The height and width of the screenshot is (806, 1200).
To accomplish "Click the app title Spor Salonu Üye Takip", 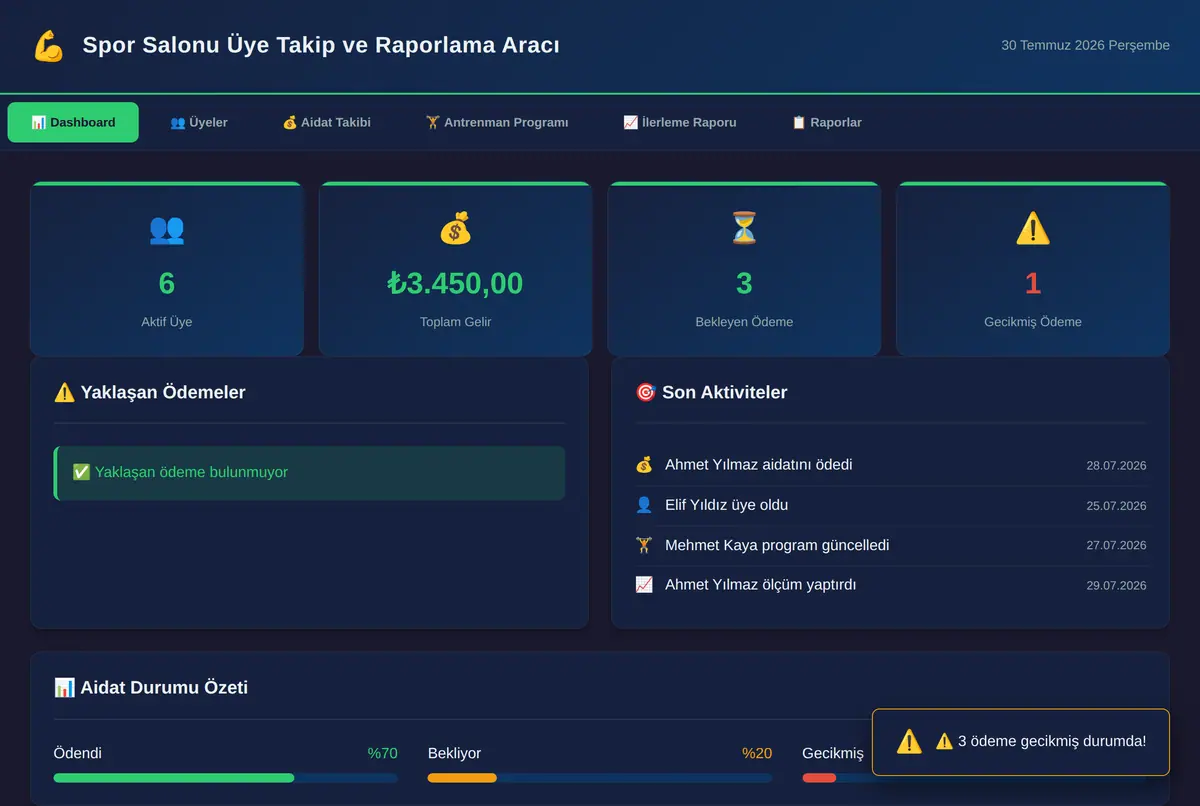I will (321, 45).
